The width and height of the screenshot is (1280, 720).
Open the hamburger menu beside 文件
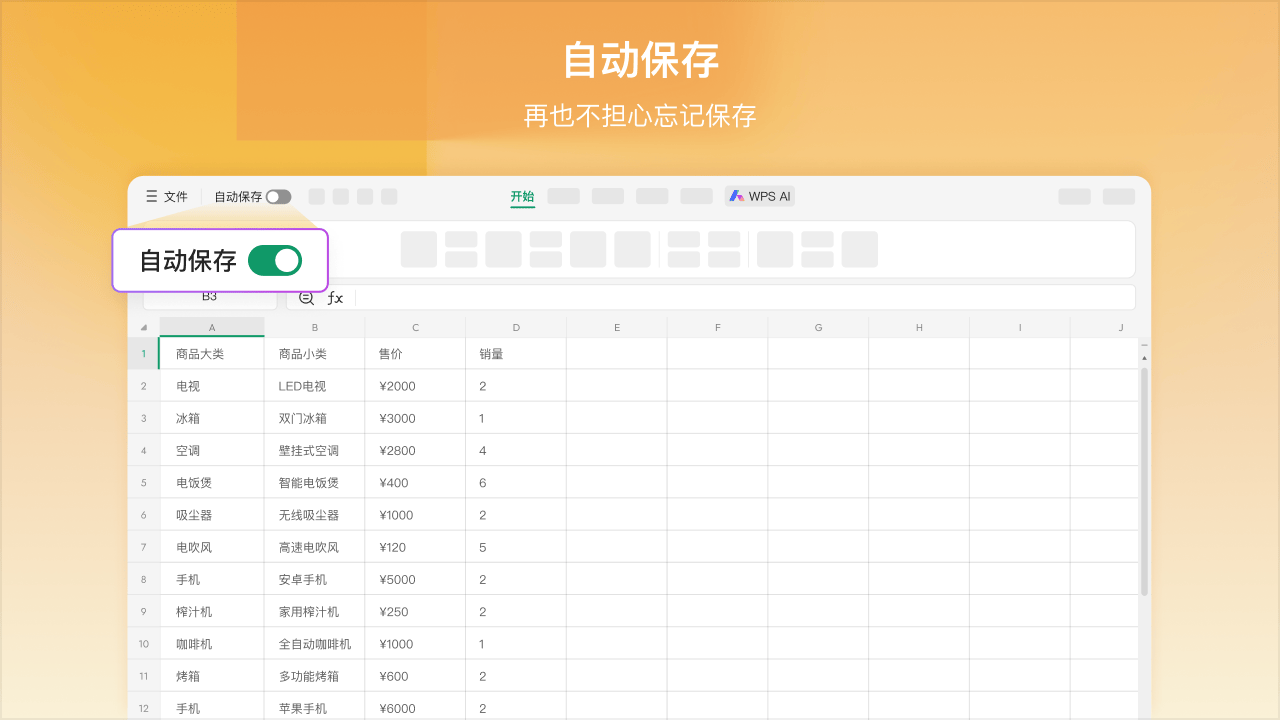pos(150,196)
